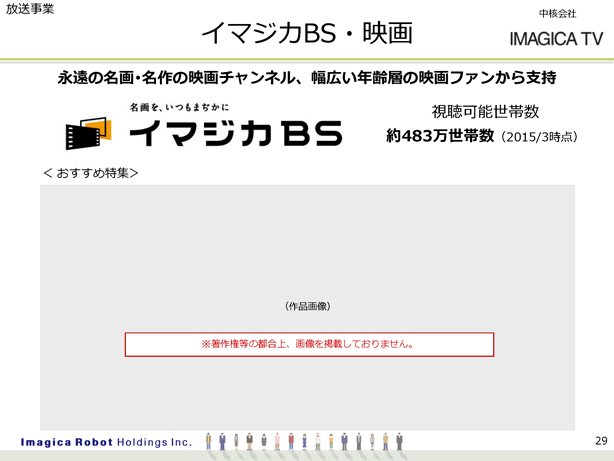This screenshot has width=614, height=461.
Task: Click the IMAGICA TV company name
Action: point(556,39)
